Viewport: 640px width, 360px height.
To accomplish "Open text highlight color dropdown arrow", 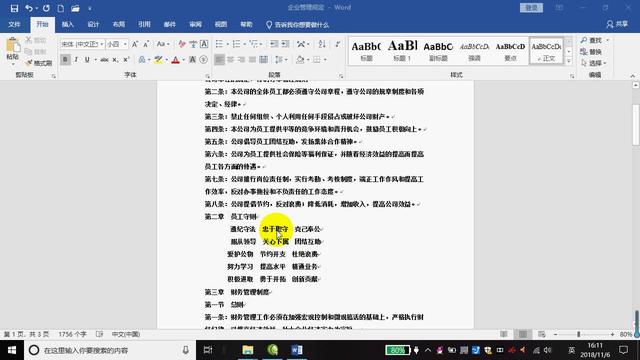I will tap(167, 60).
